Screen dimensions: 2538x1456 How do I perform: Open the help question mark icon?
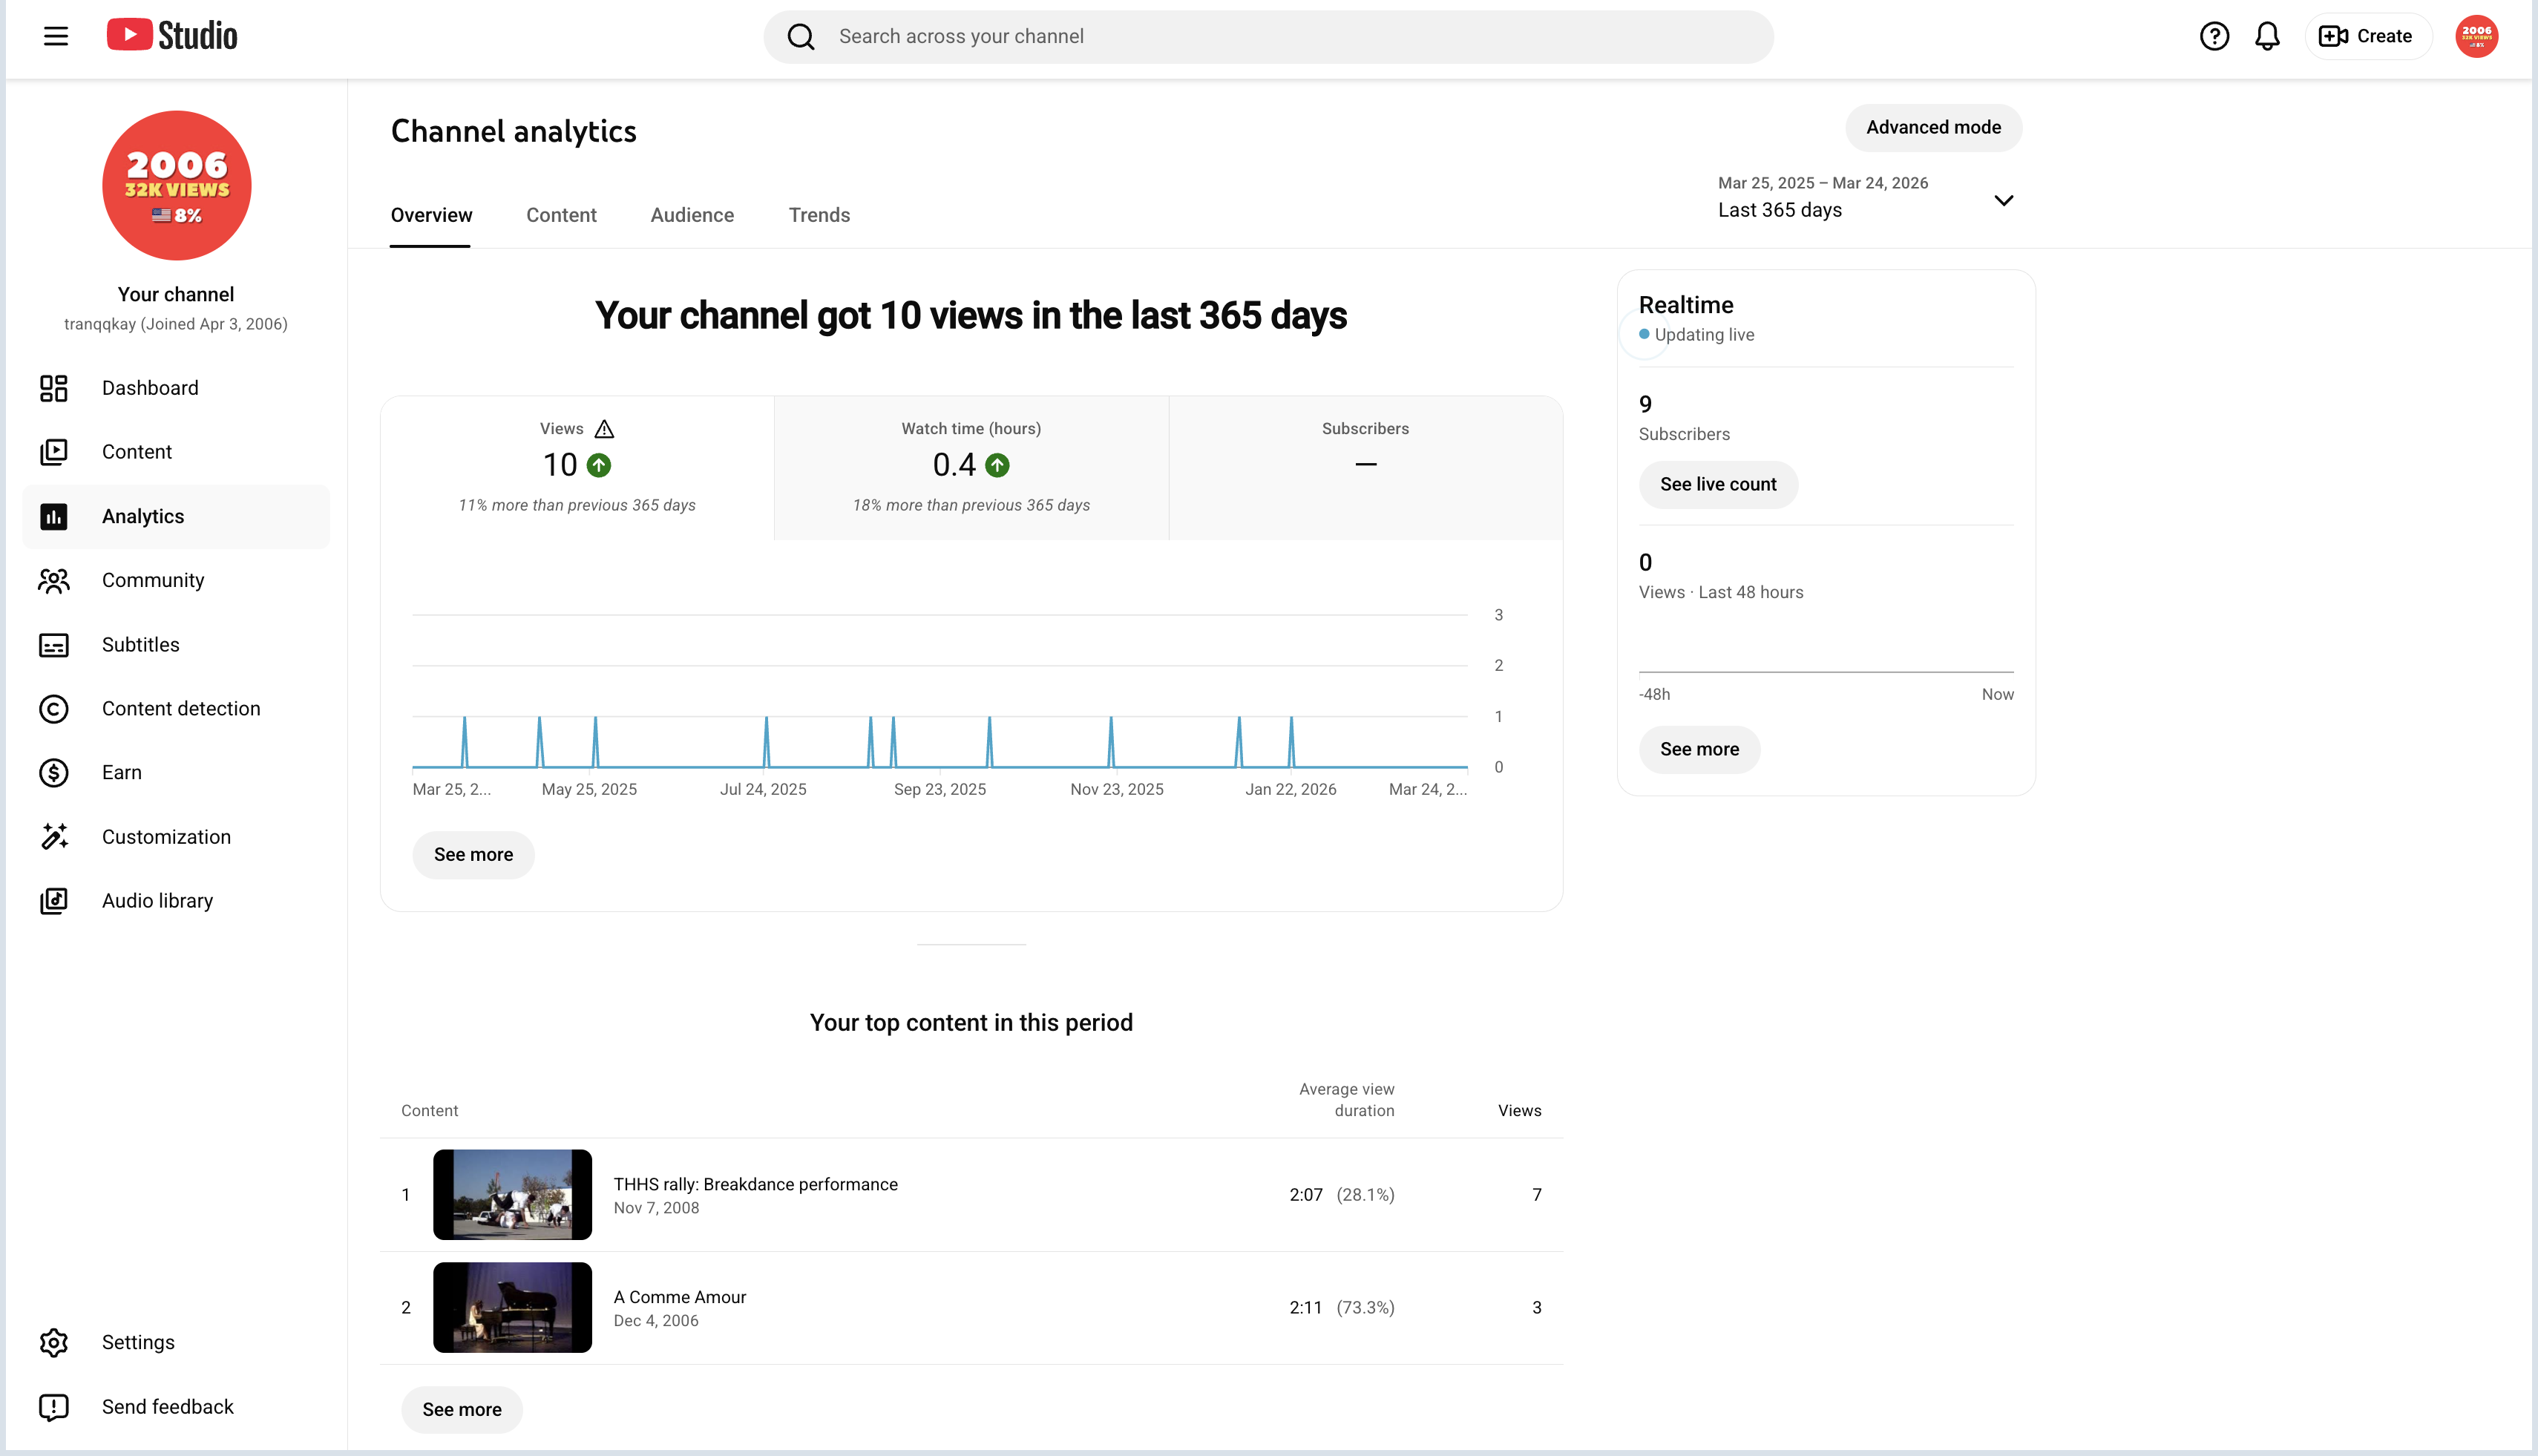2214,36
